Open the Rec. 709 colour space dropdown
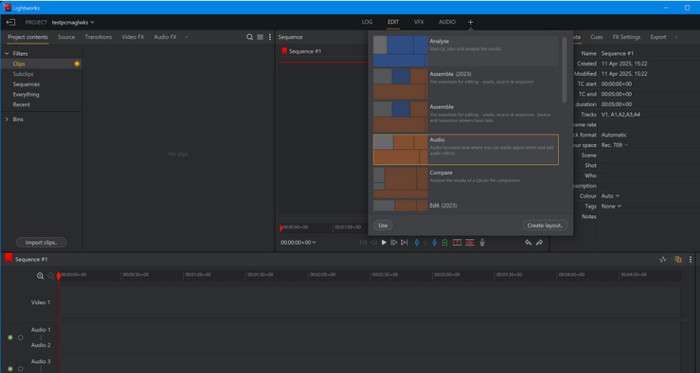This screenshot has height=373, width=700. point(615,145)
